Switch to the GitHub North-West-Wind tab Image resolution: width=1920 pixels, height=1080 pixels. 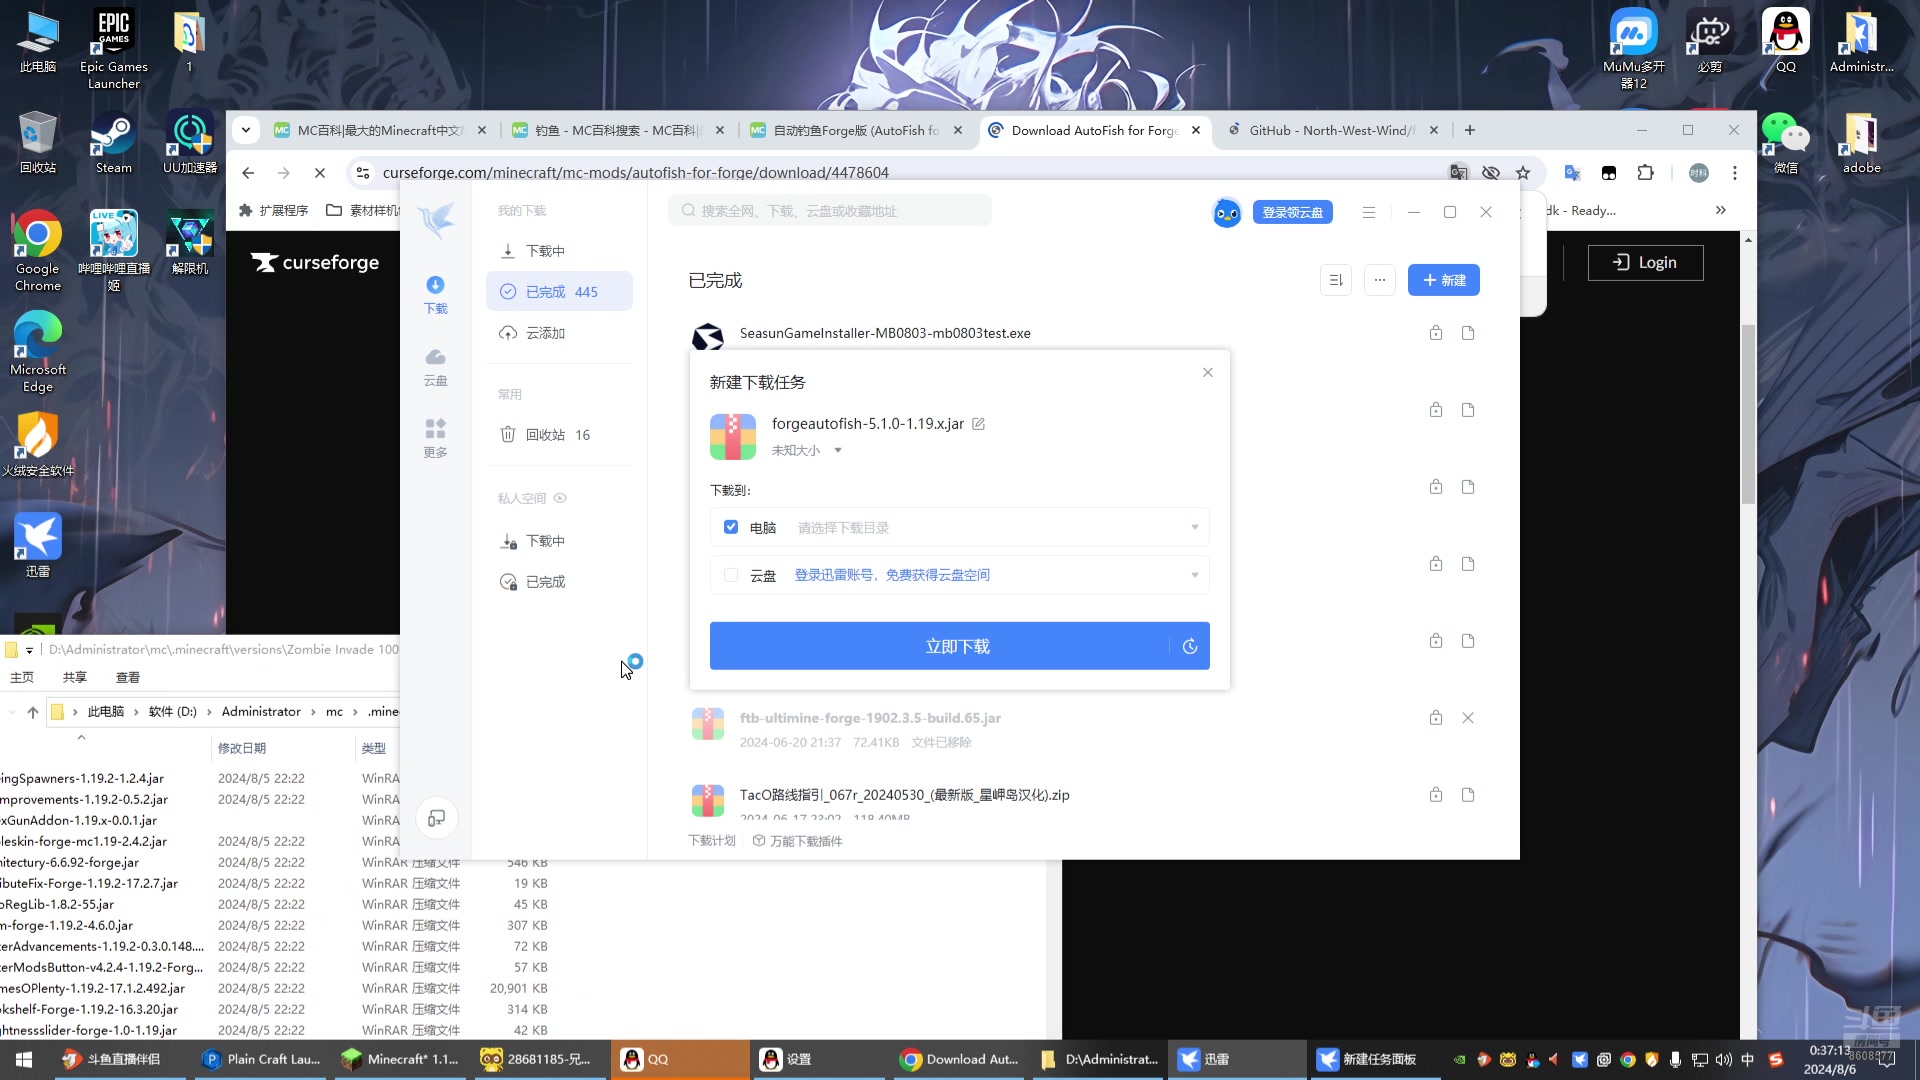coord(1331,130)
